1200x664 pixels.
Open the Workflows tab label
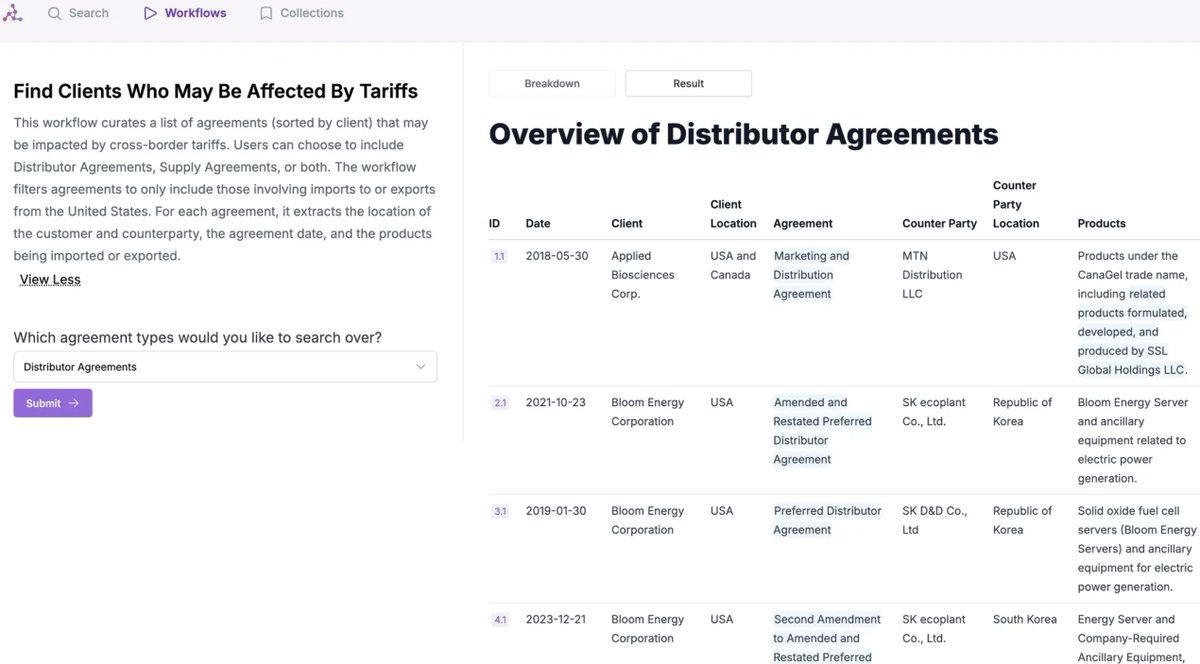pos(196,13)
